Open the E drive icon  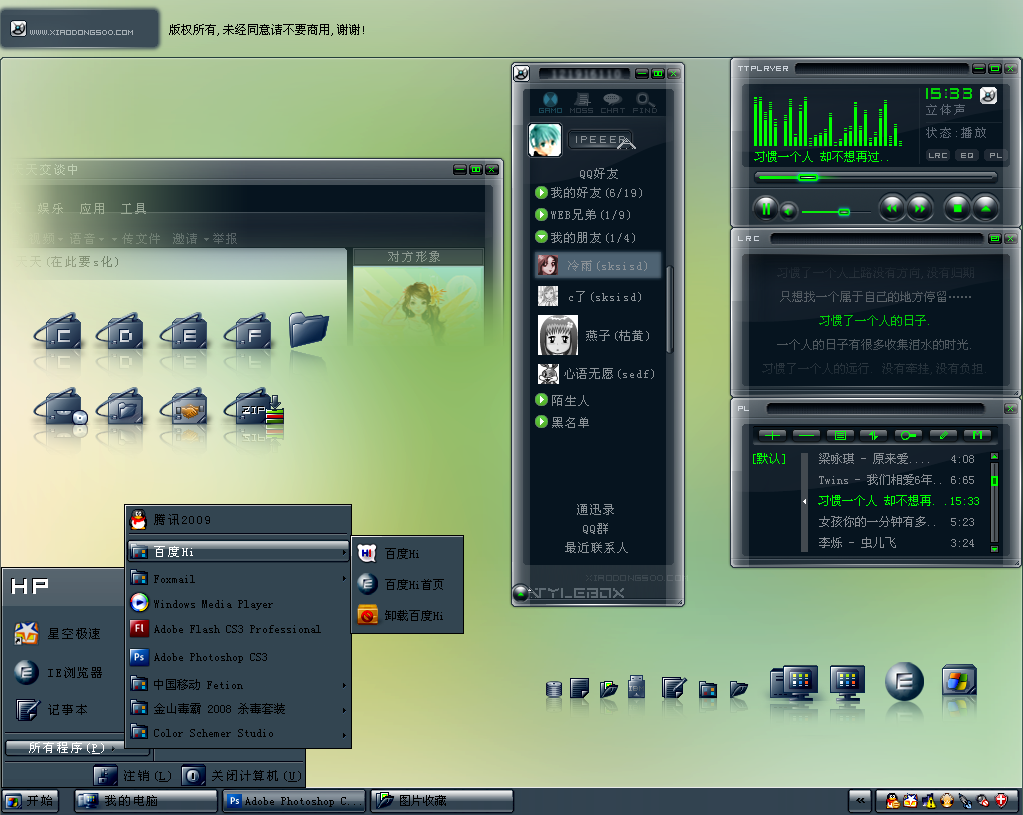coord(184,332)
